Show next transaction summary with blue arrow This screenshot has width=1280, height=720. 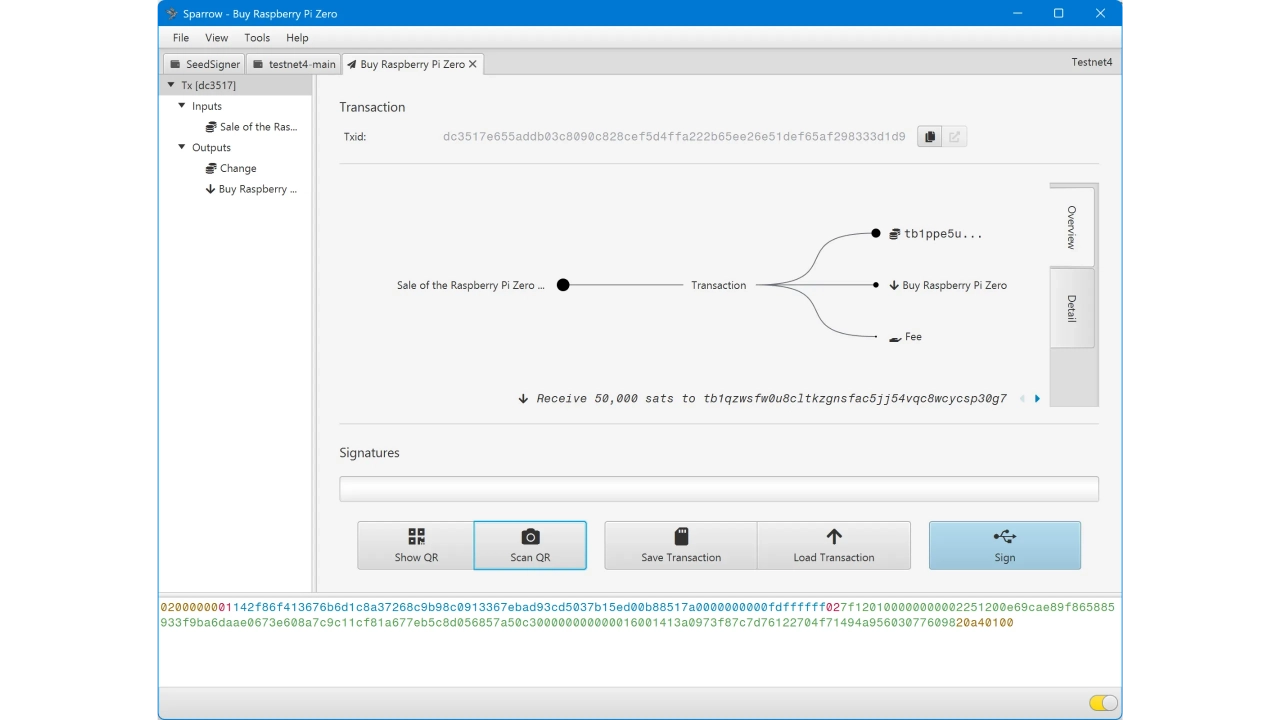pyautogui.click(x=1037, y=399)
